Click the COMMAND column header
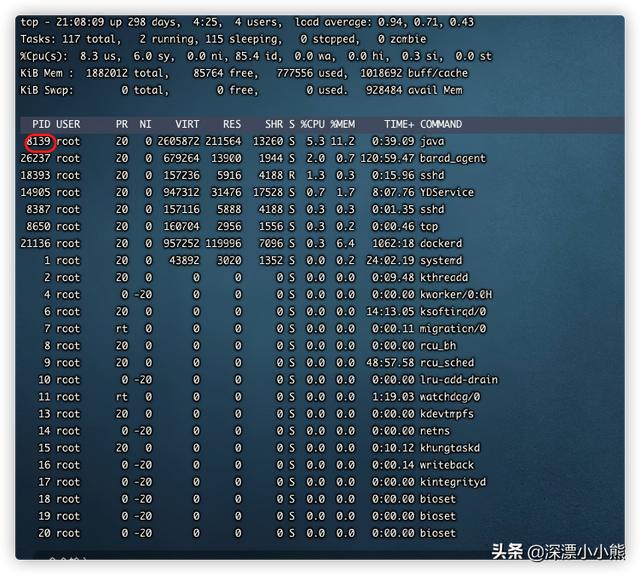The image size is (640, 575). 441,124
